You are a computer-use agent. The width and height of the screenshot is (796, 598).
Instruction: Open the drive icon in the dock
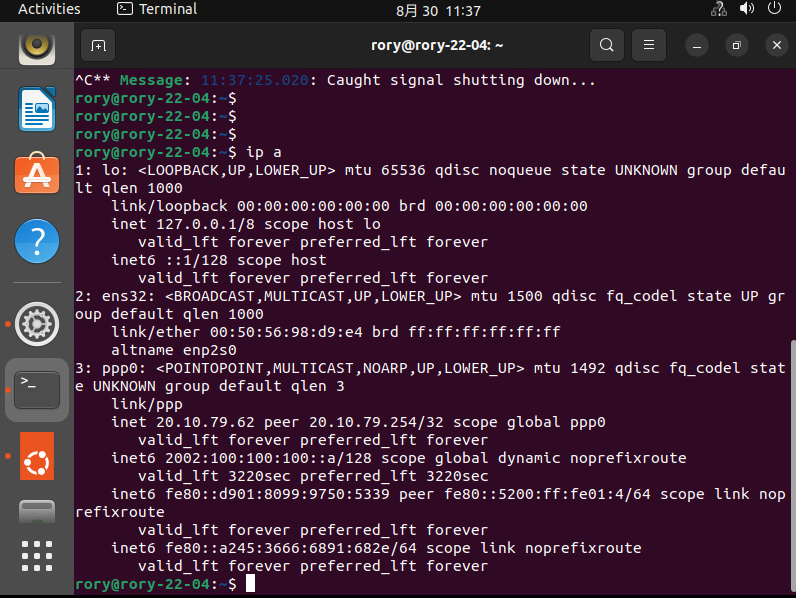[x=37, y=512]
